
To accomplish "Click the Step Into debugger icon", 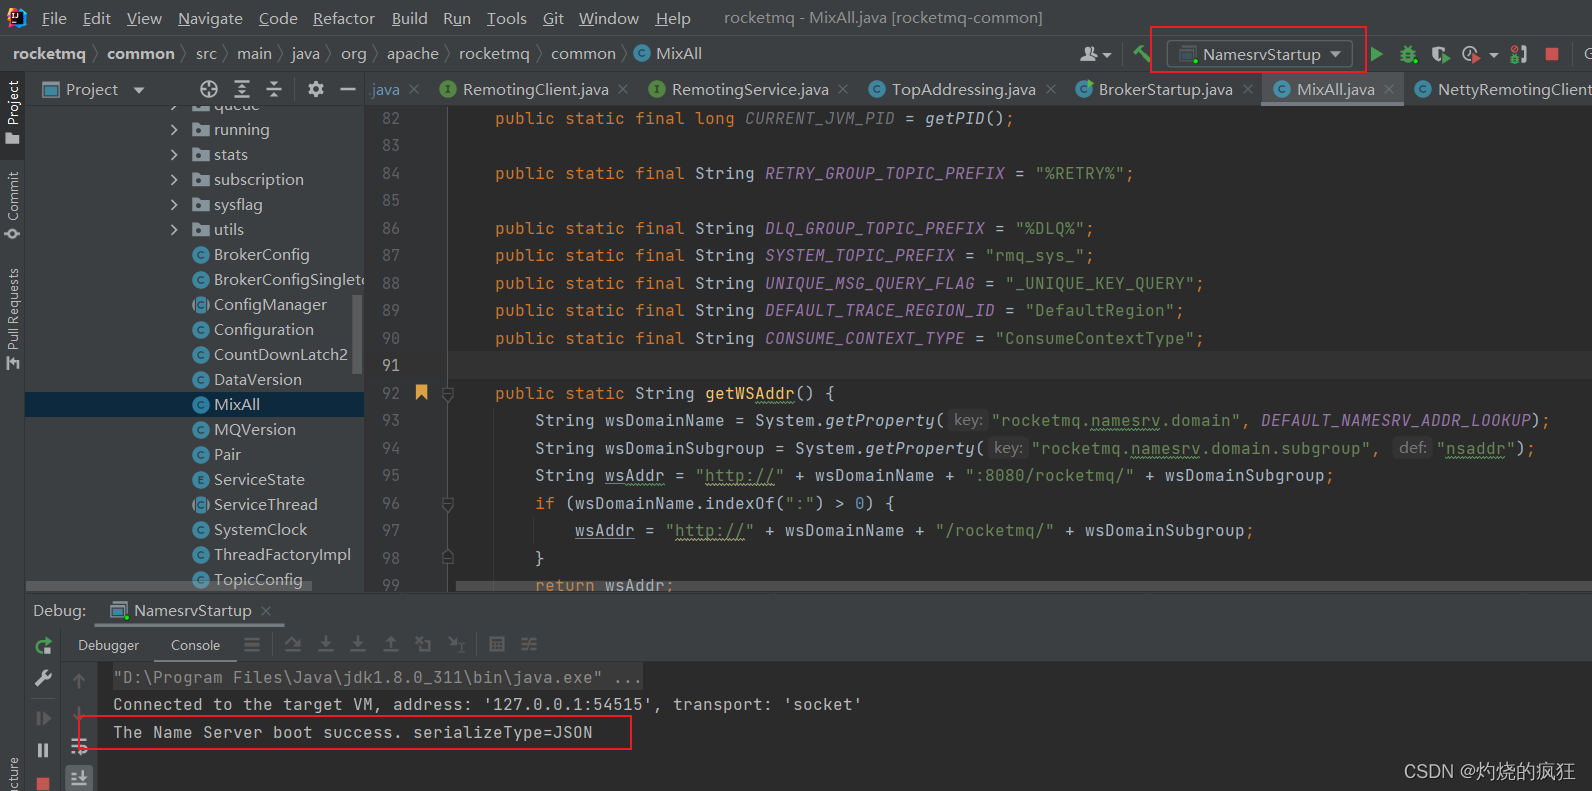I will click(326, 644).
